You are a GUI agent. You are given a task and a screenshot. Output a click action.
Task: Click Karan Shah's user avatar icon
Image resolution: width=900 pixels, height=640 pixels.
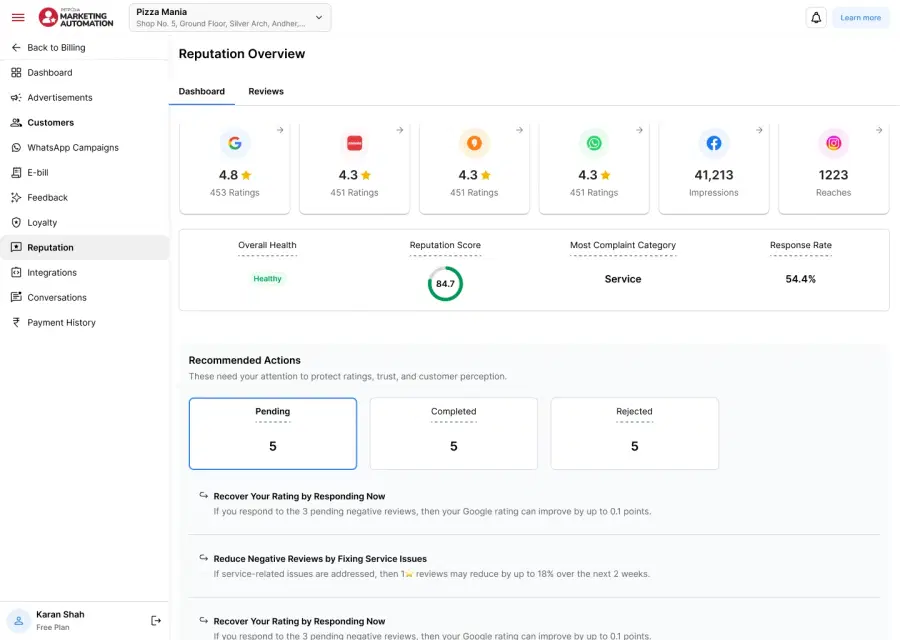(18, 620)
